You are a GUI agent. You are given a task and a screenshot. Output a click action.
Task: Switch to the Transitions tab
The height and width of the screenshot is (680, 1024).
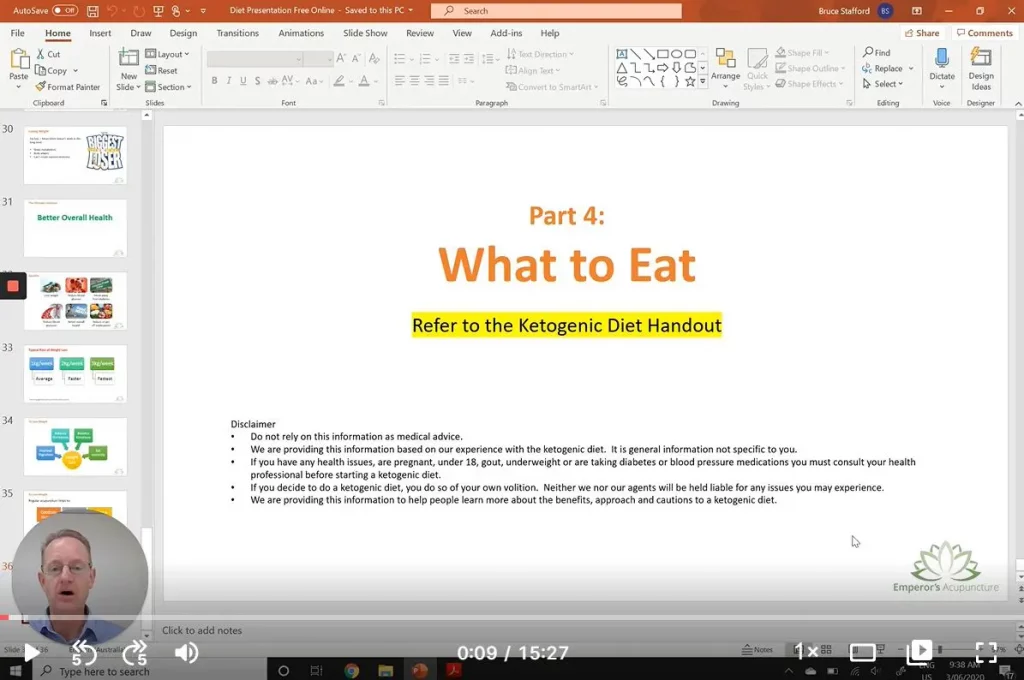pos(237,33)
